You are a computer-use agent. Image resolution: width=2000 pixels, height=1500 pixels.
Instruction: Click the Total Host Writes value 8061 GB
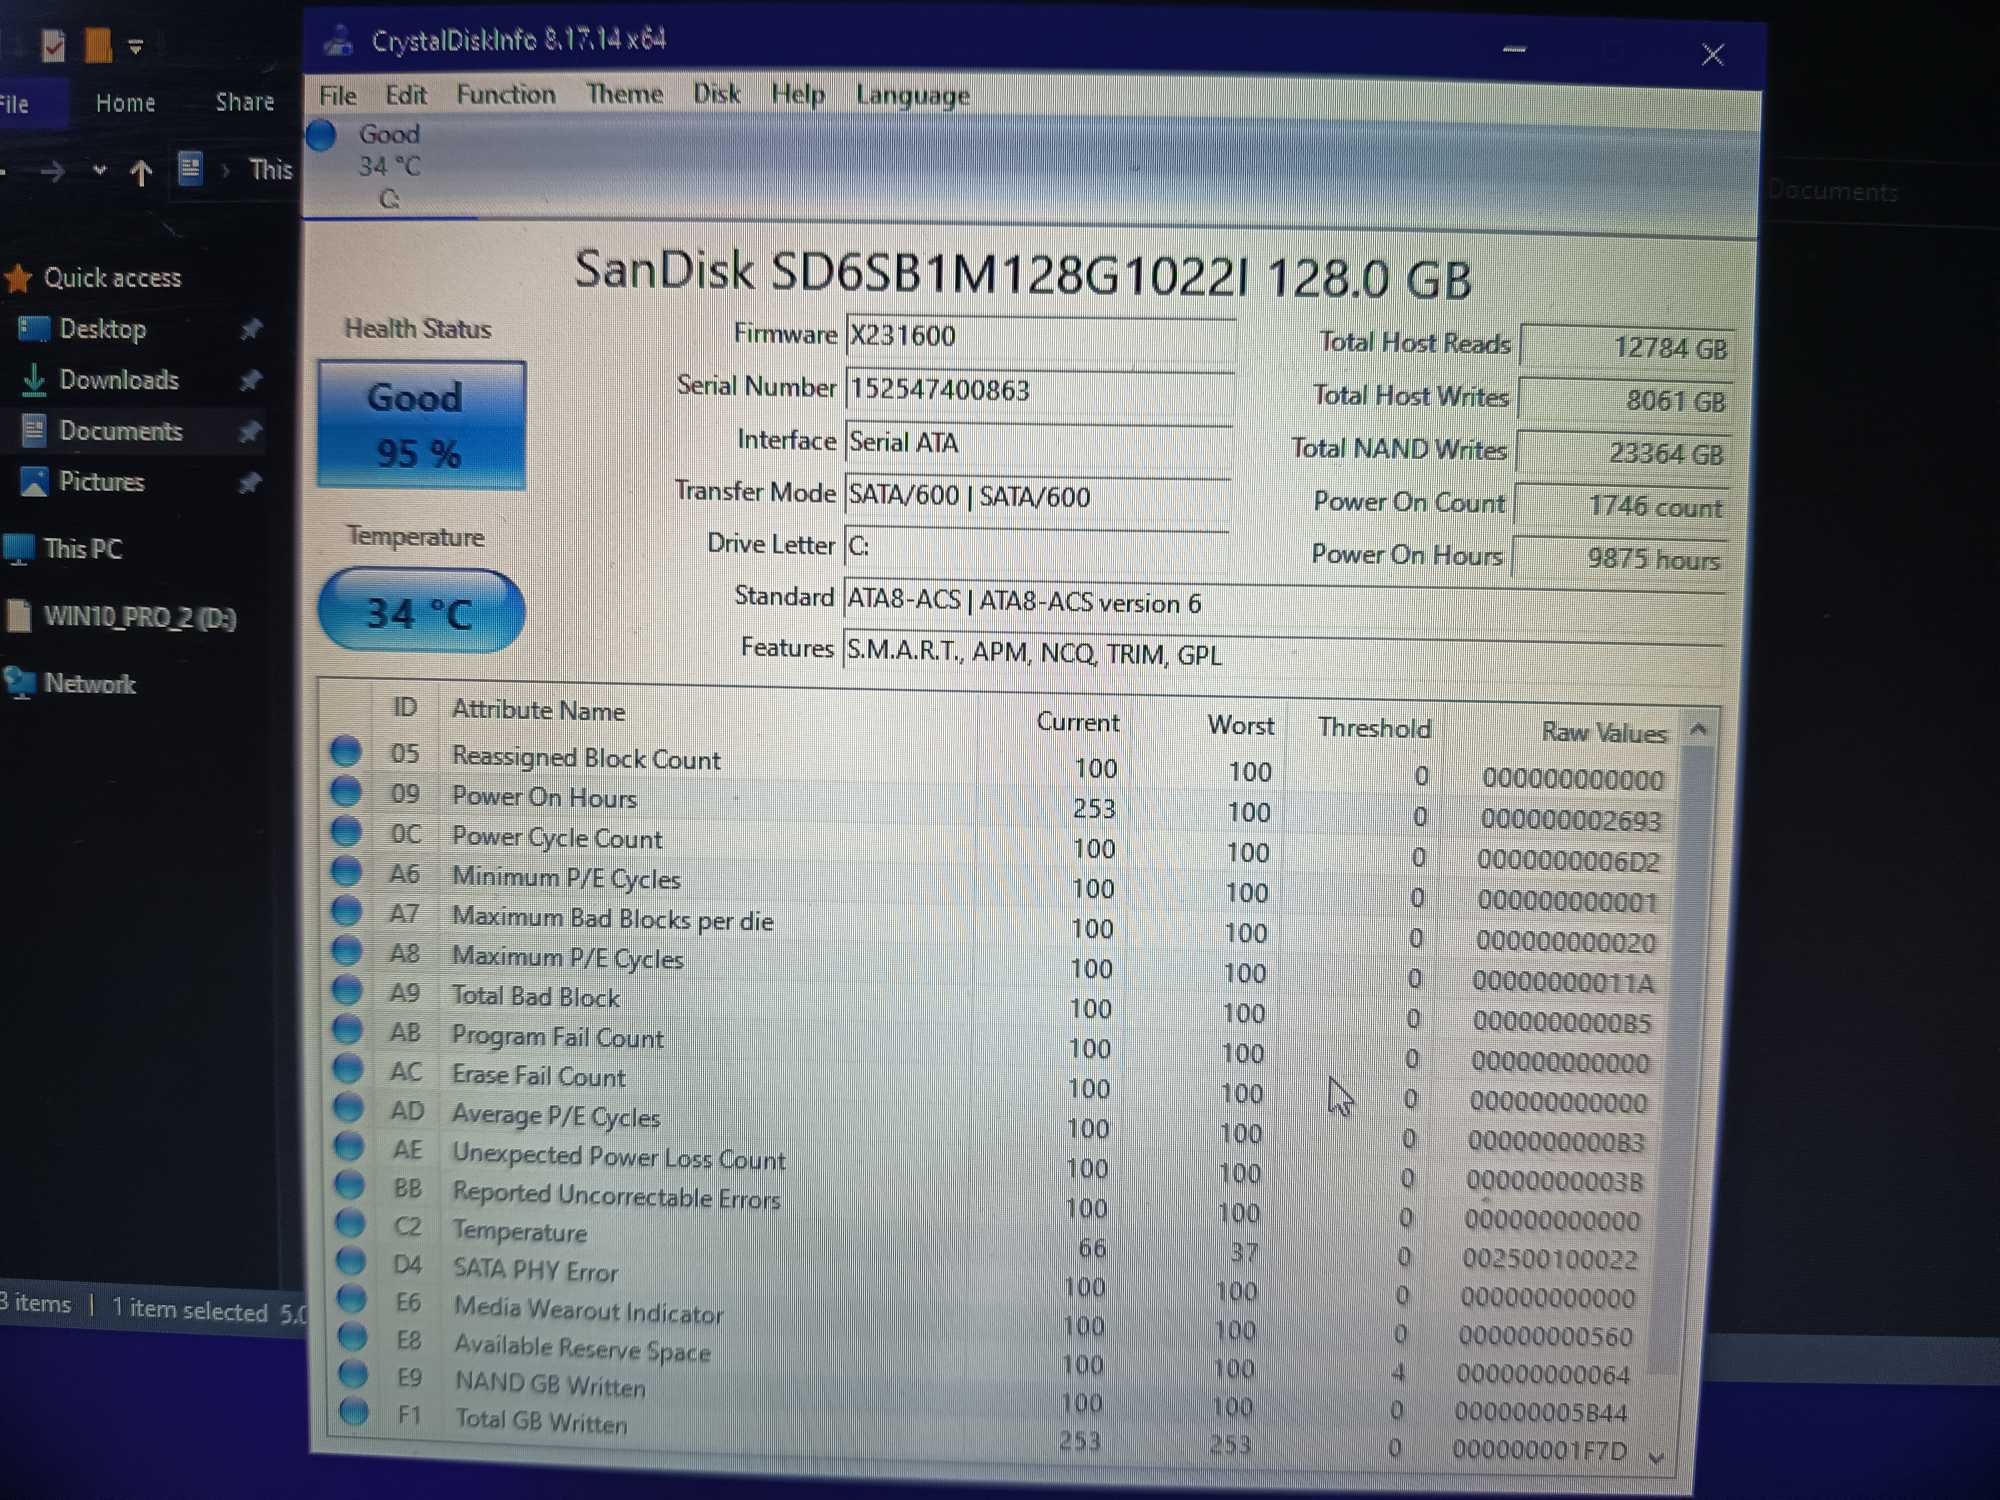pos(1626,400)
